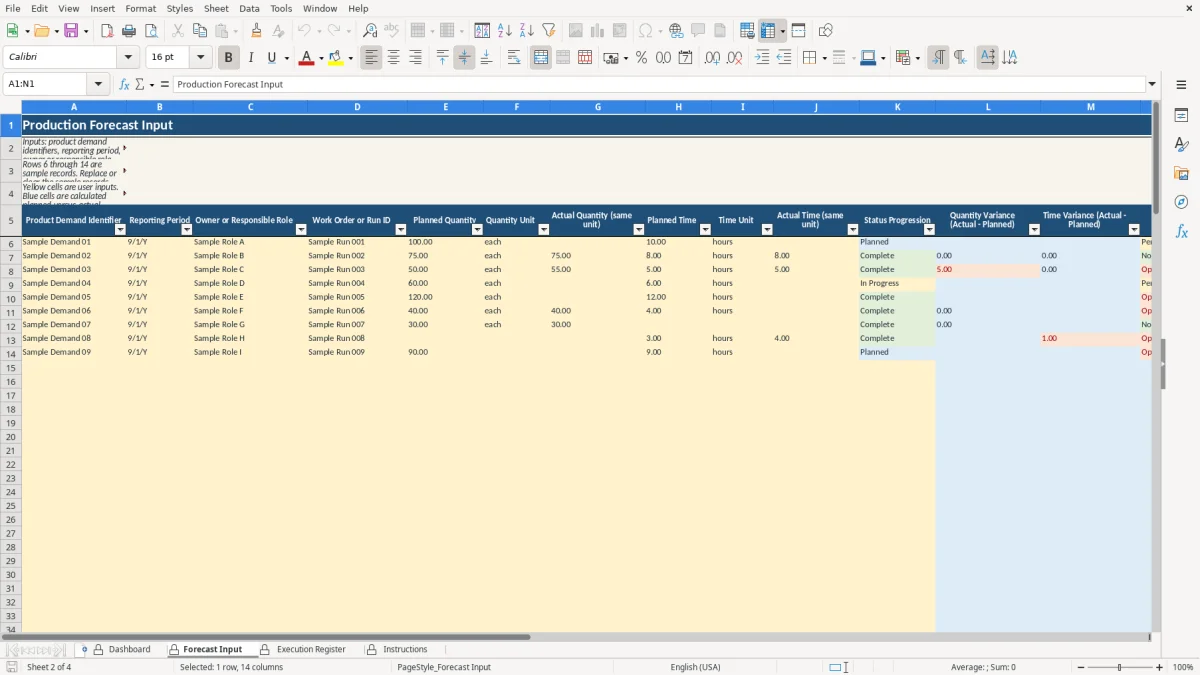The width and height of the screenshot is (1200, 675).
Task: Toggle Merge and Center Cells
Action: (x=541, y=58)
